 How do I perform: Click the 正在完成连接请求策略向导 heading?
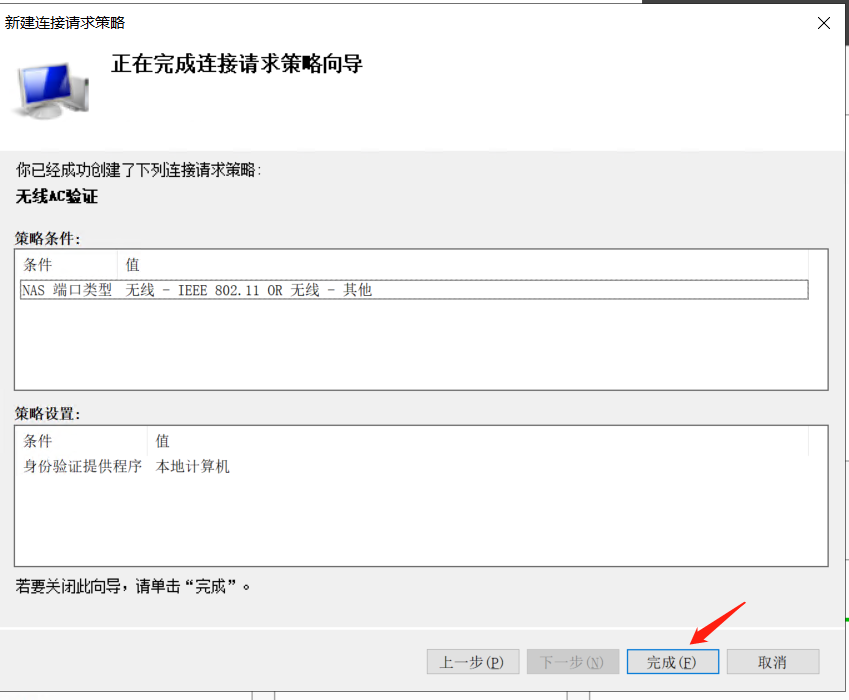pos(237,64)
